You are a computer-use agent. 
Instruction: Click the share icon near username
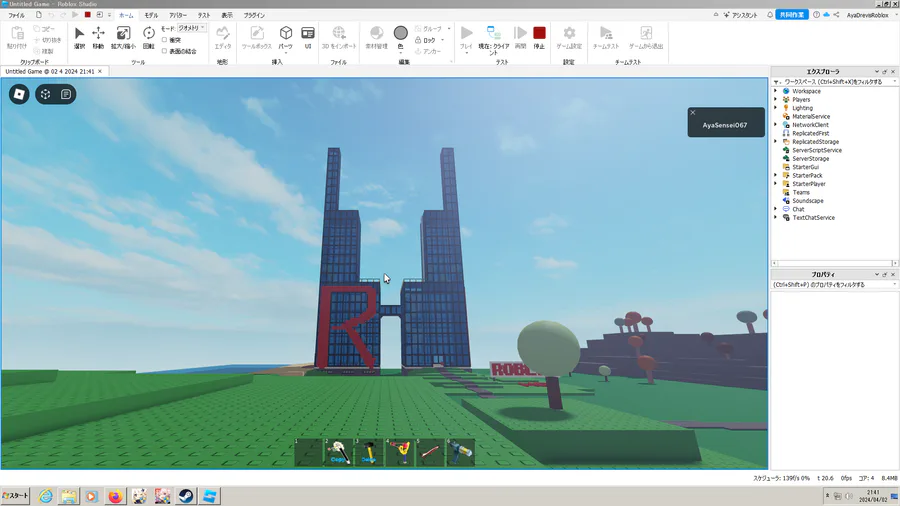tap(836, 15)
